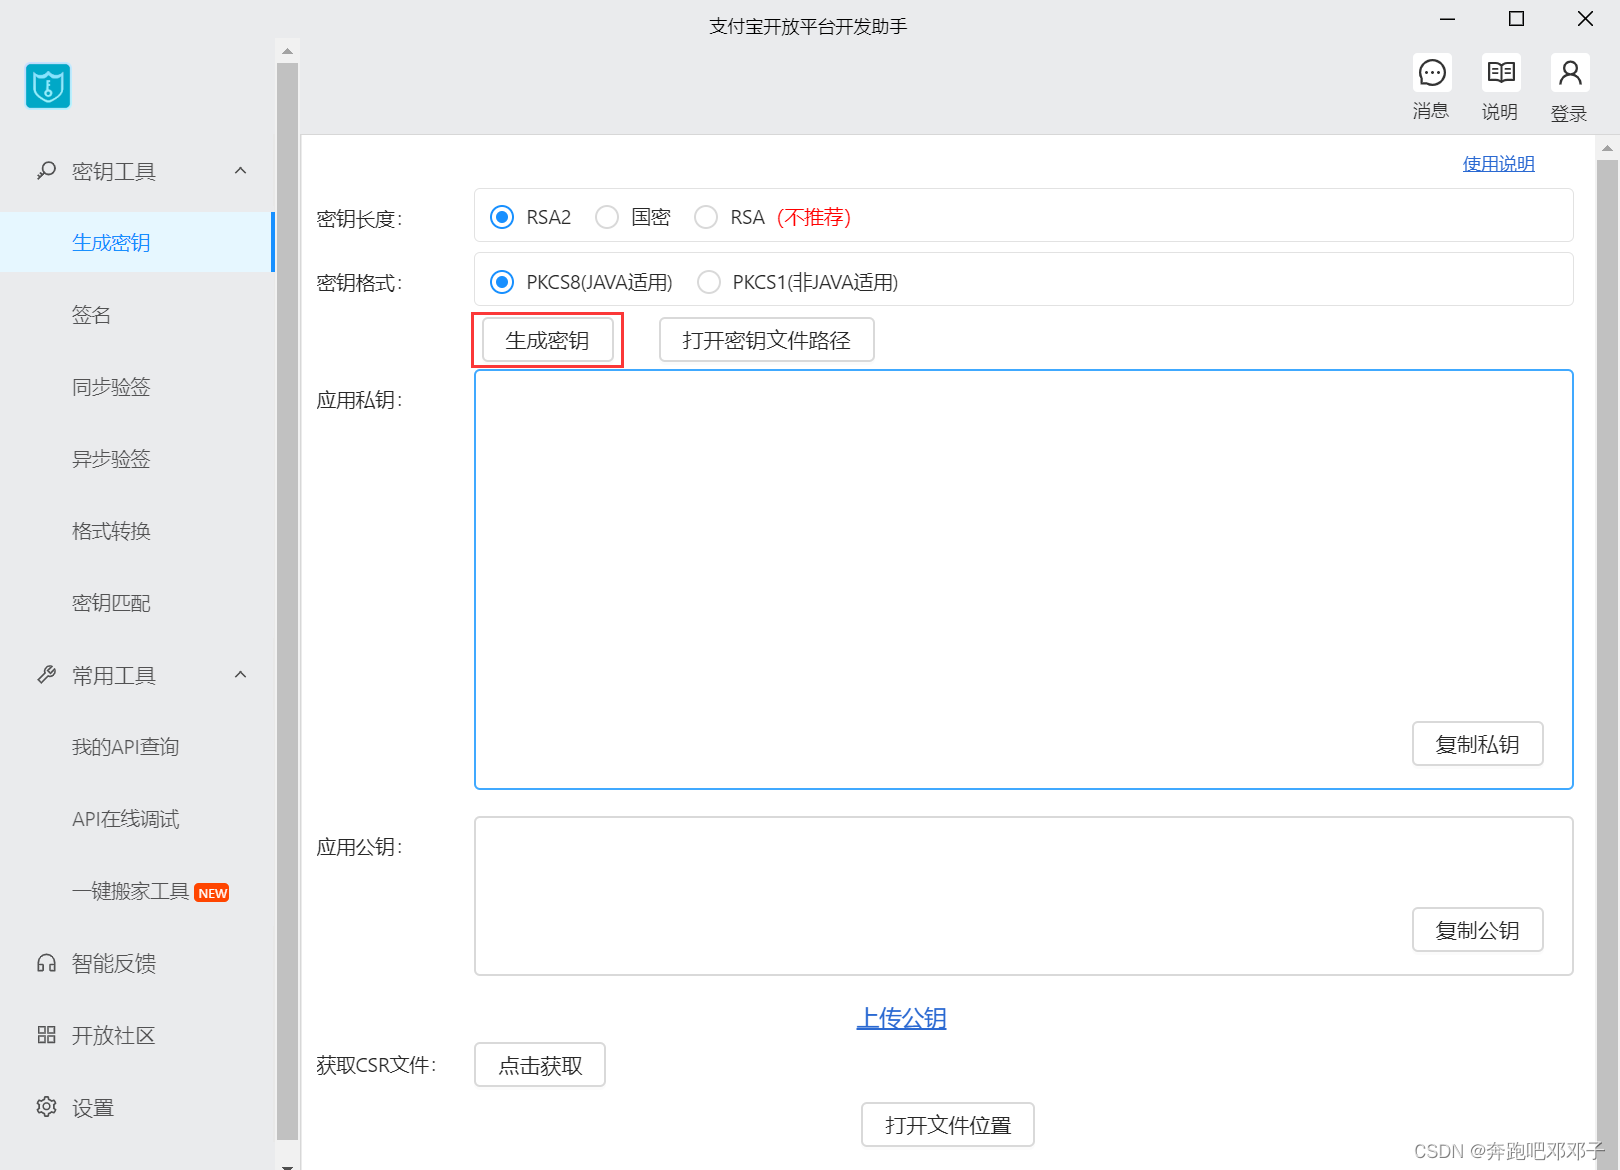Click the Alipay shield logo icon

point(48,86)
